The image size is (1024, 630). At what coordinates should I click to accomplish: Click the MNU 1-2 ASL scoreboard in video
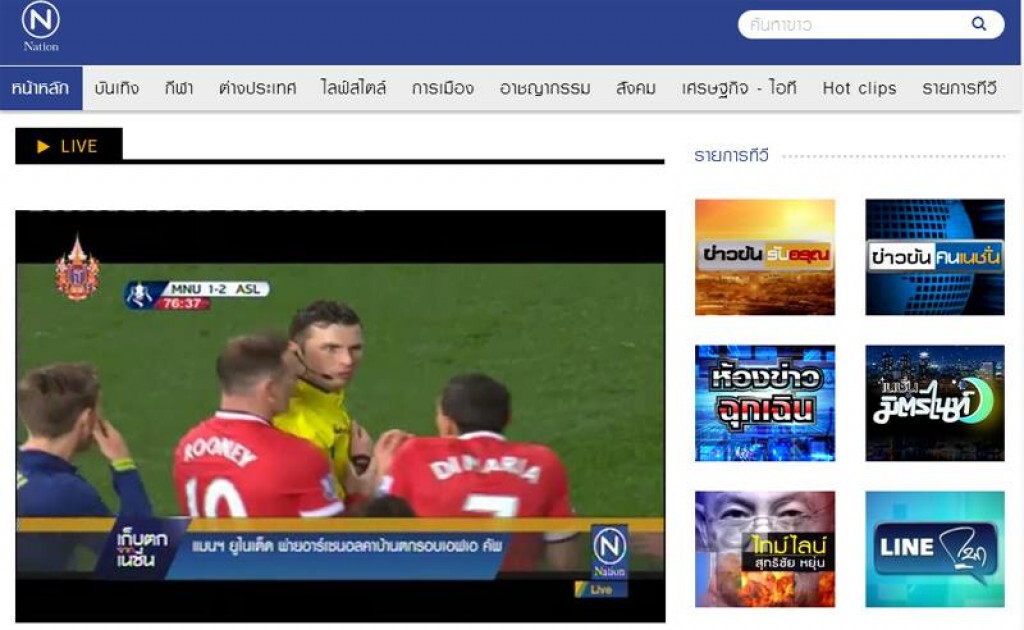point(197,295)
